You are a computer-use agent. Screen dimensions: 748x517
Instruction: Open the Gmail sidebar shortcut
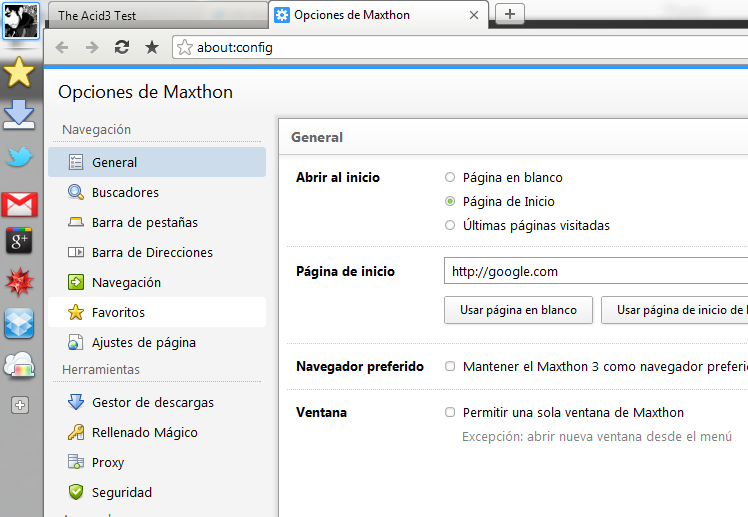click(x=20, y=205)
